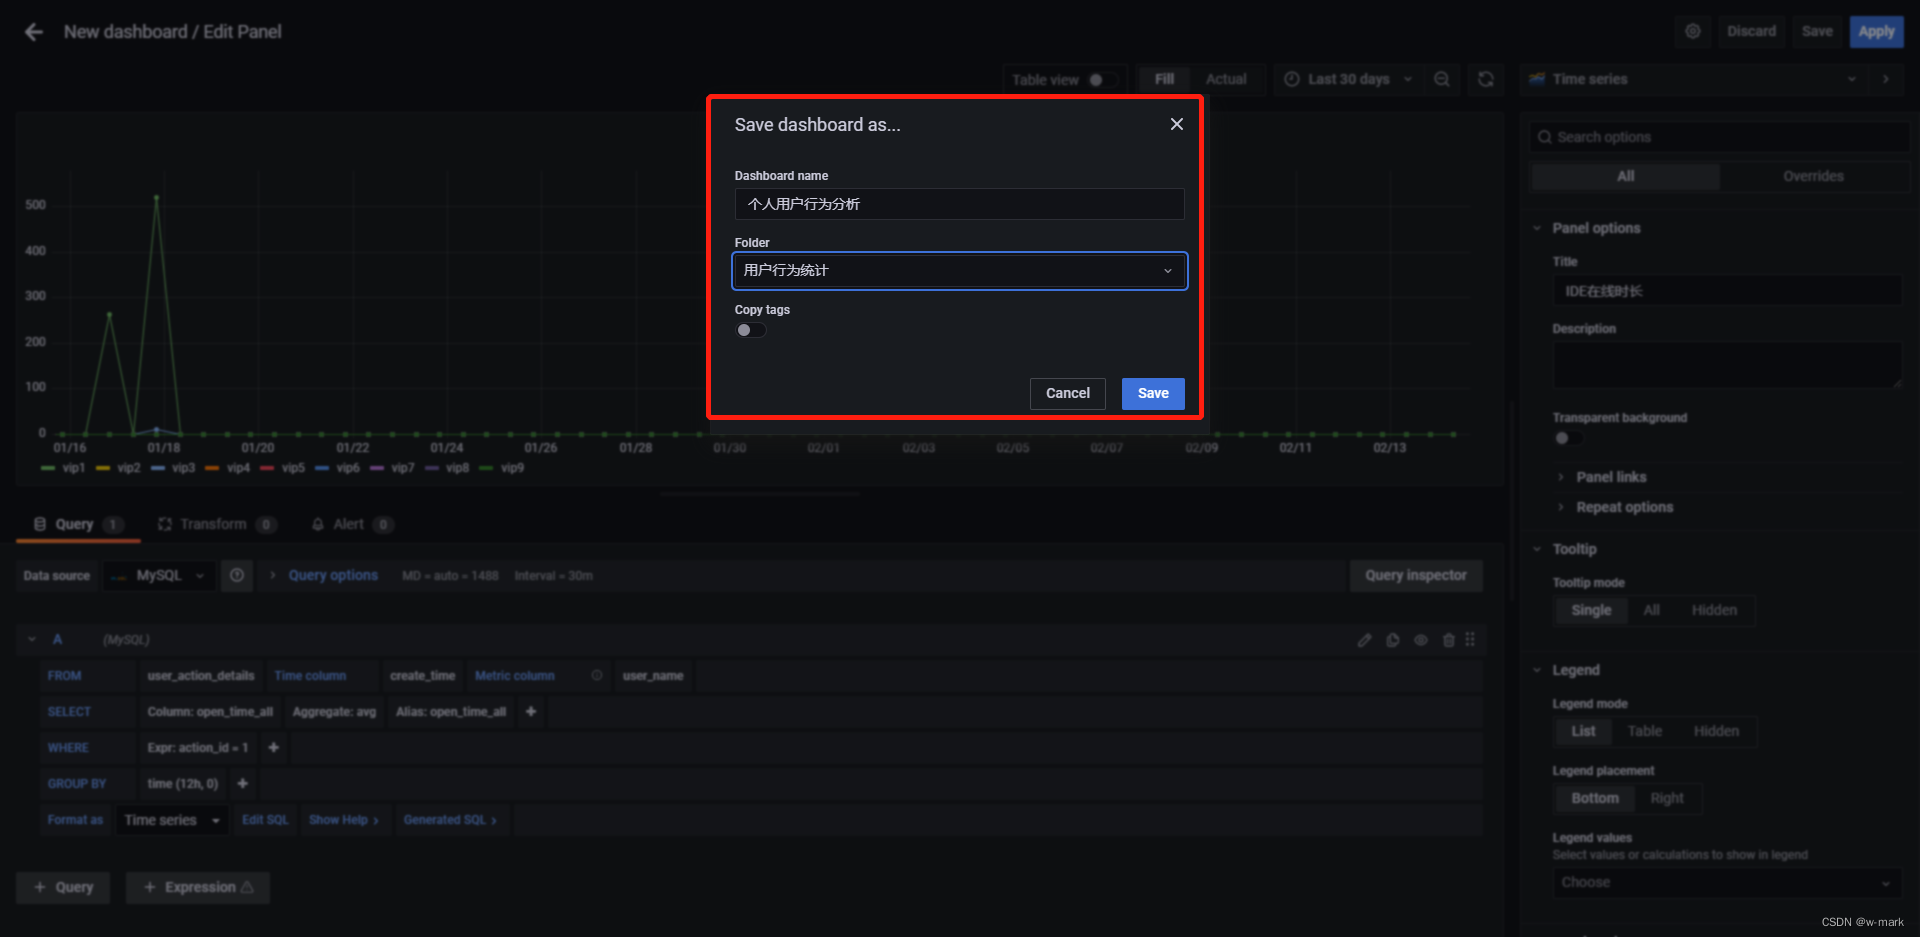
Task: Click the drag handle icon for query A
Action: (x=1470, y=639)
